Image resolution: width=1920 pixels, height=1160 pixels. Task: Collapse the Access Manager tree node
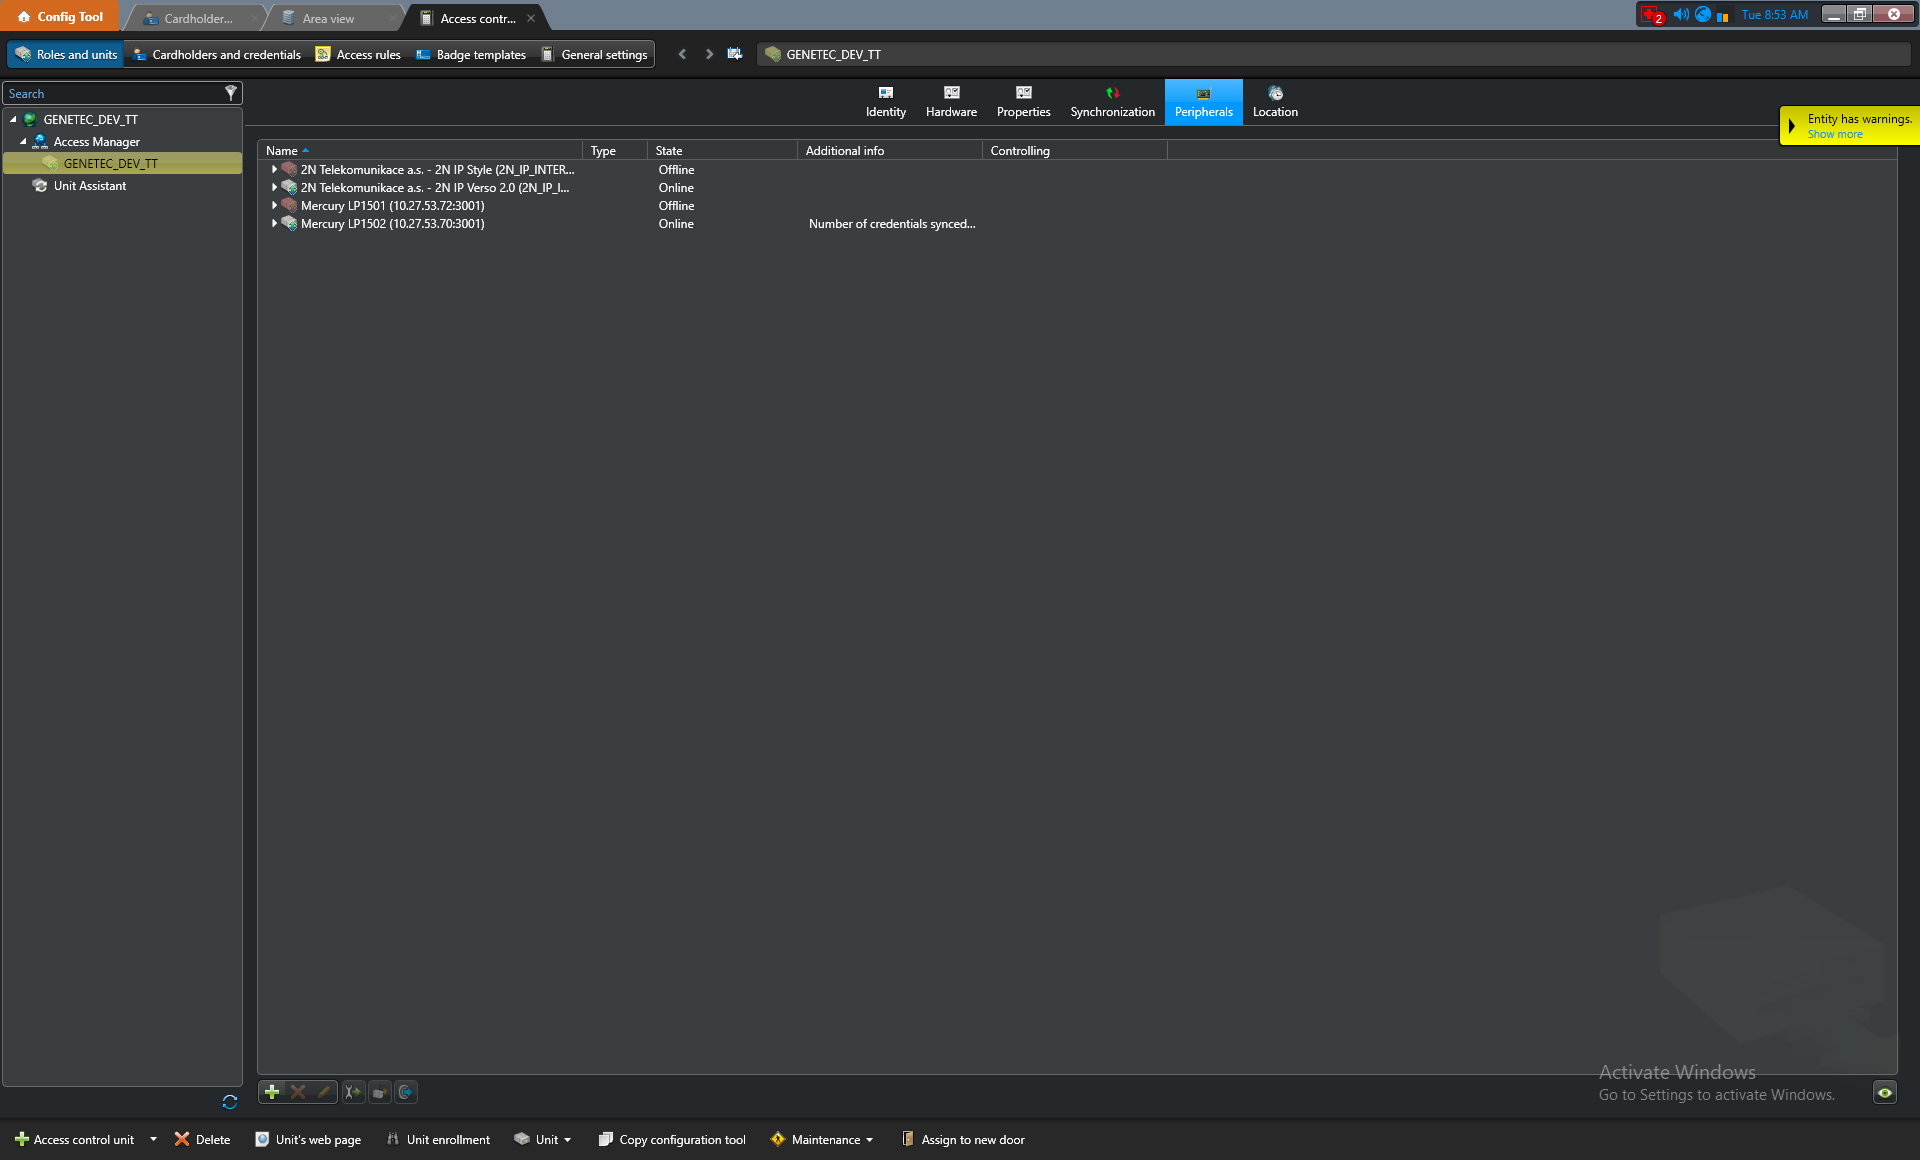tap(23, 142)
